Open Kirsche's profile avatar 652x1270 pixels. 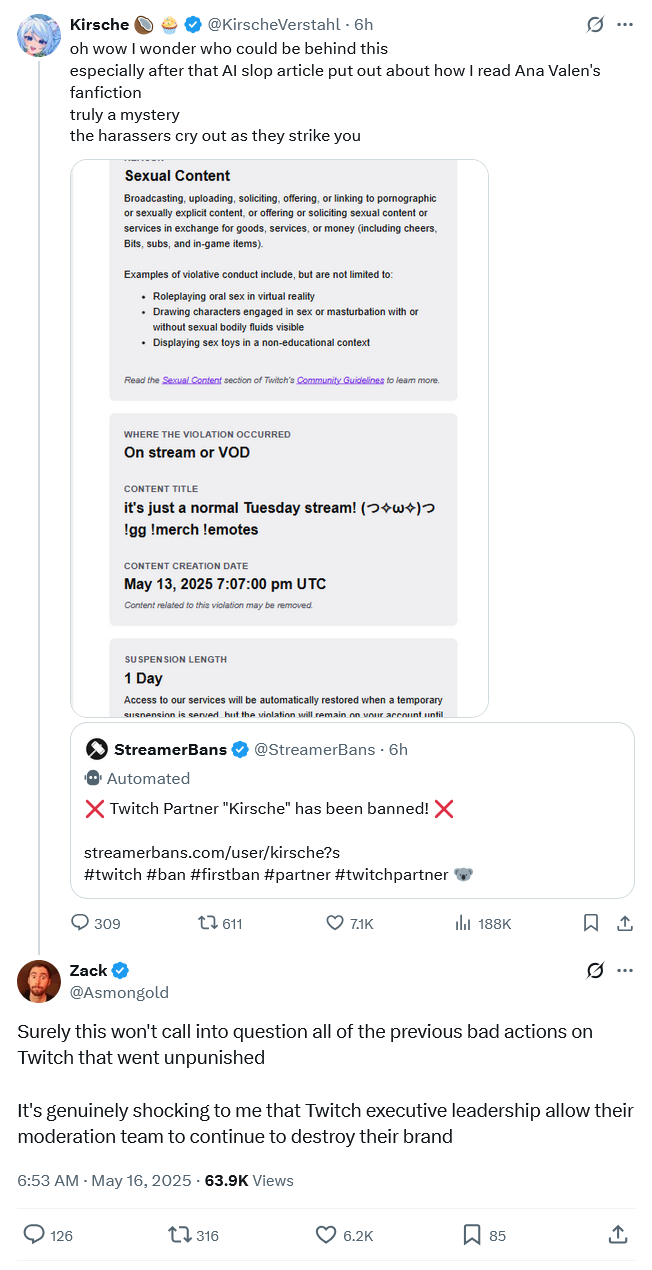39,35
